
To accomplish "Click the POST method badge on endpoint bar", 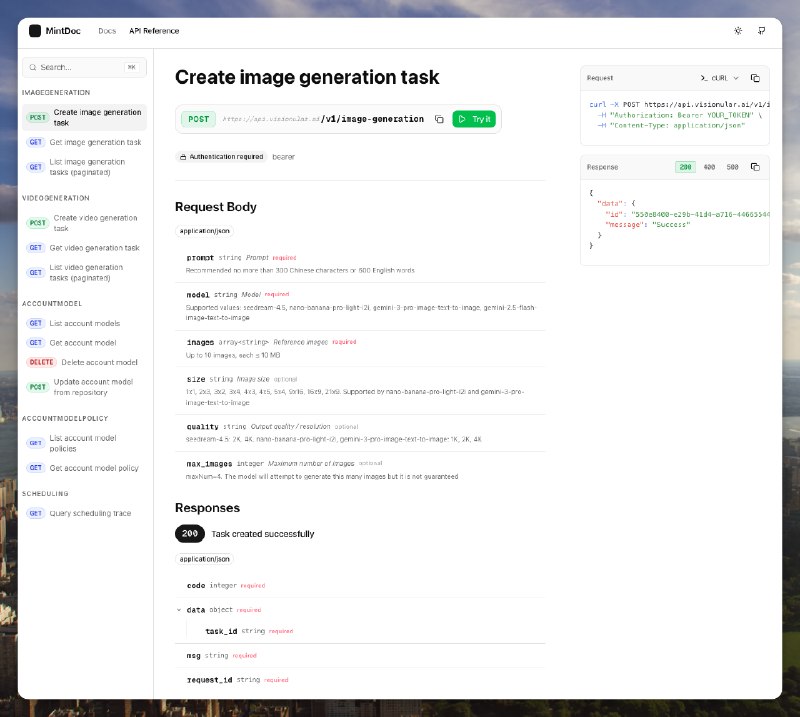I will tap(198, 119).
